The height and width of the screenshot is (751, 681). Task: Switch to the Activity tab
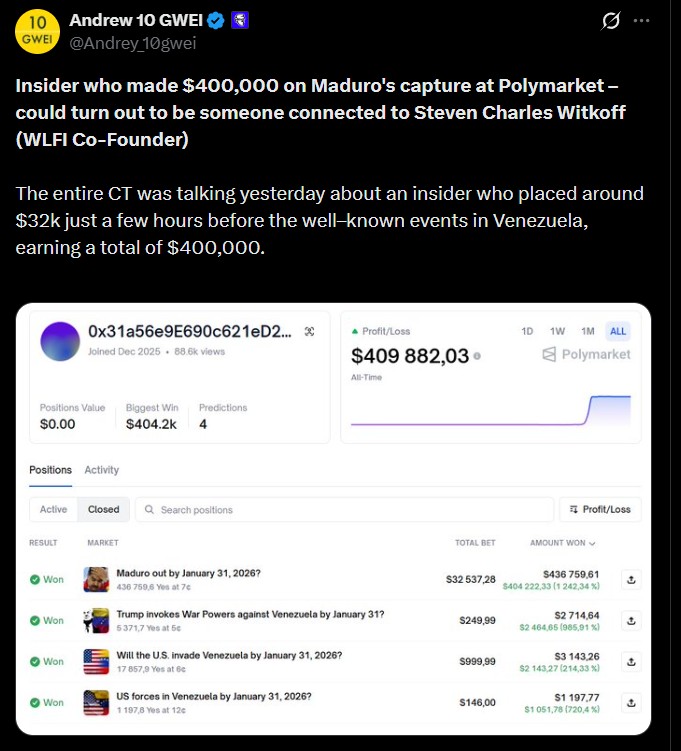pos(101,470)
